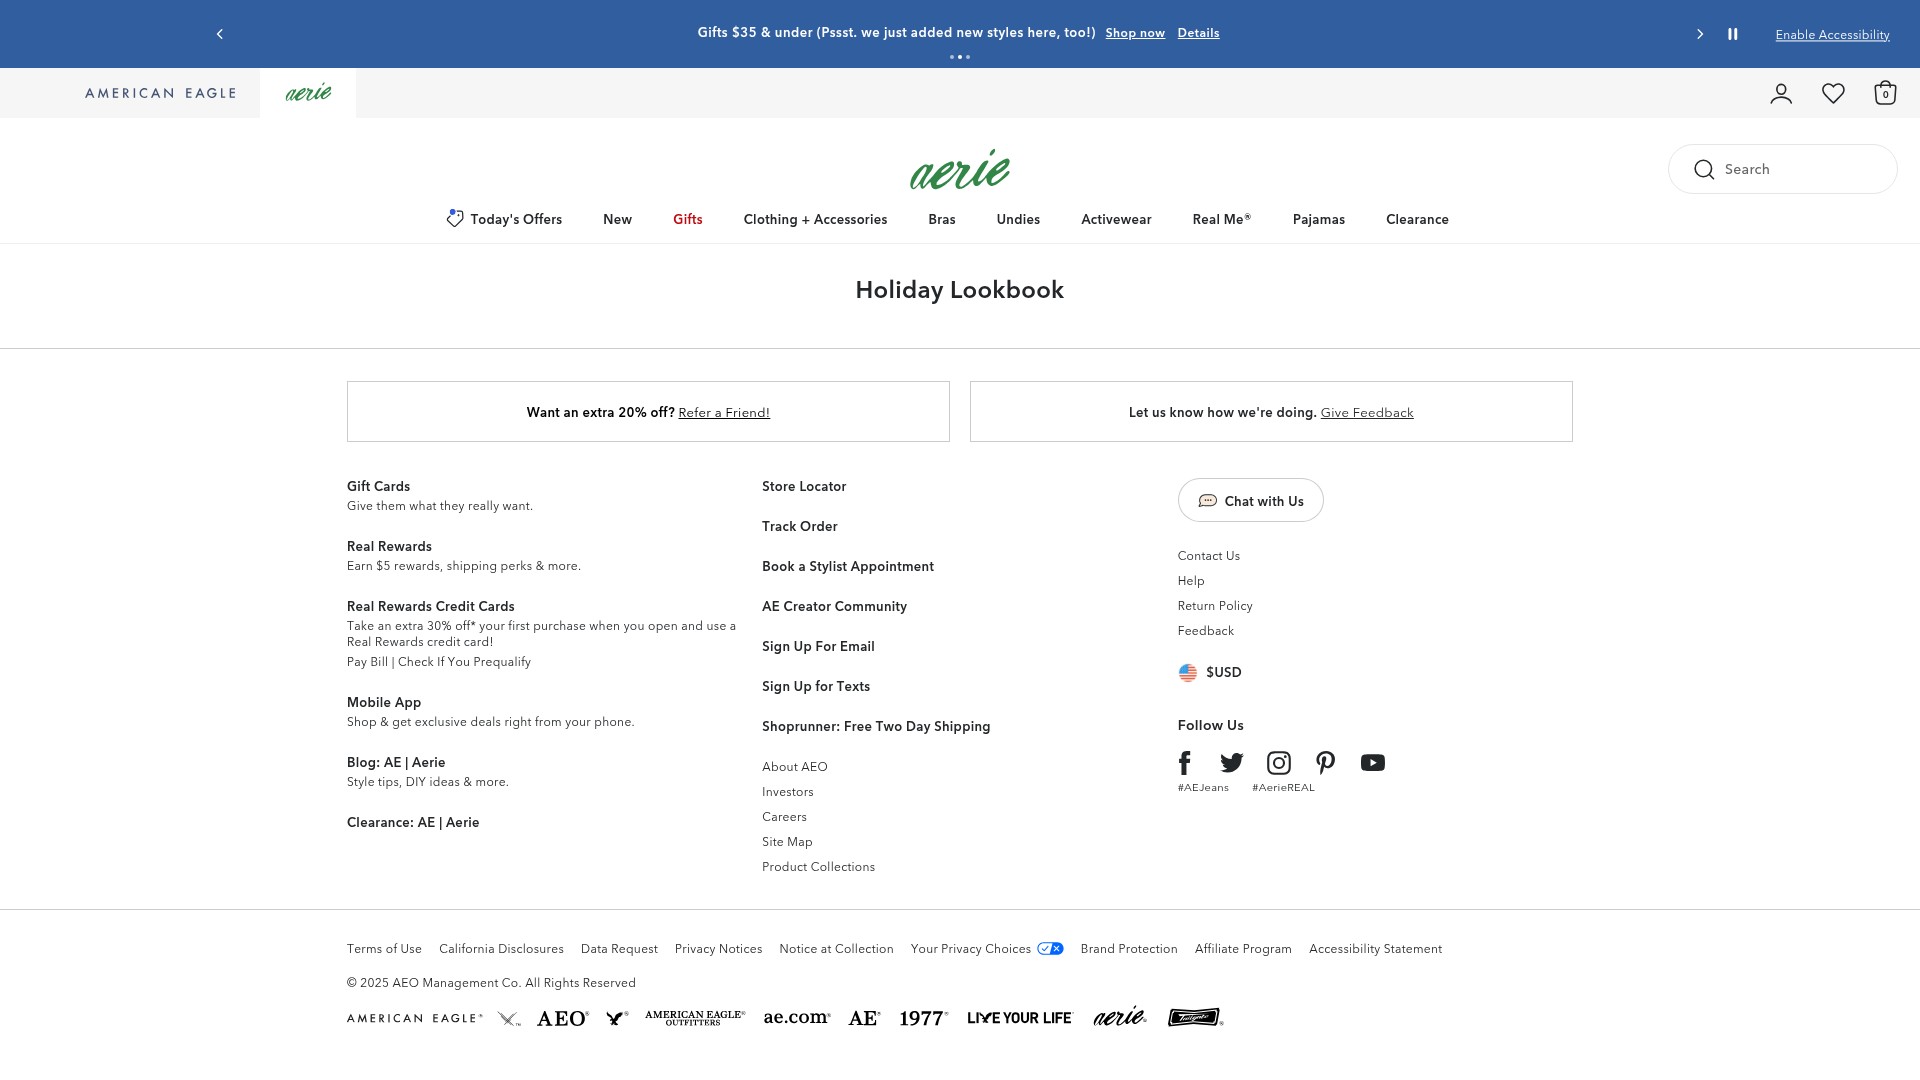Open the New menu item
Screen dimensions: 1920x1080
pyautogui.click(x=617, y=219)
